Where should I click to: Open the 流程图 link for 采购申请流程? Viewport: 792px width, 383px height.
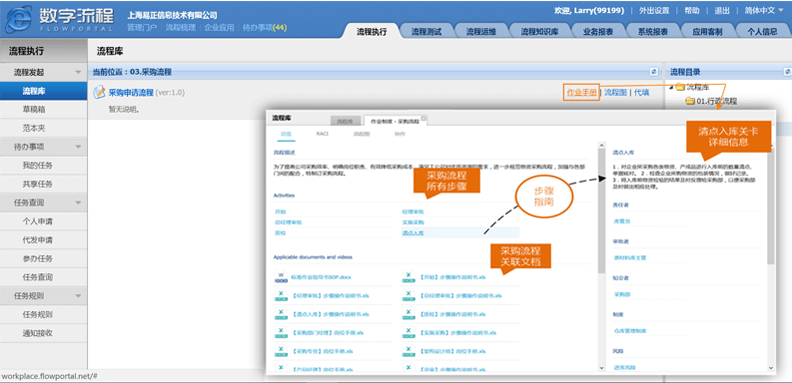tap(616, 92)
